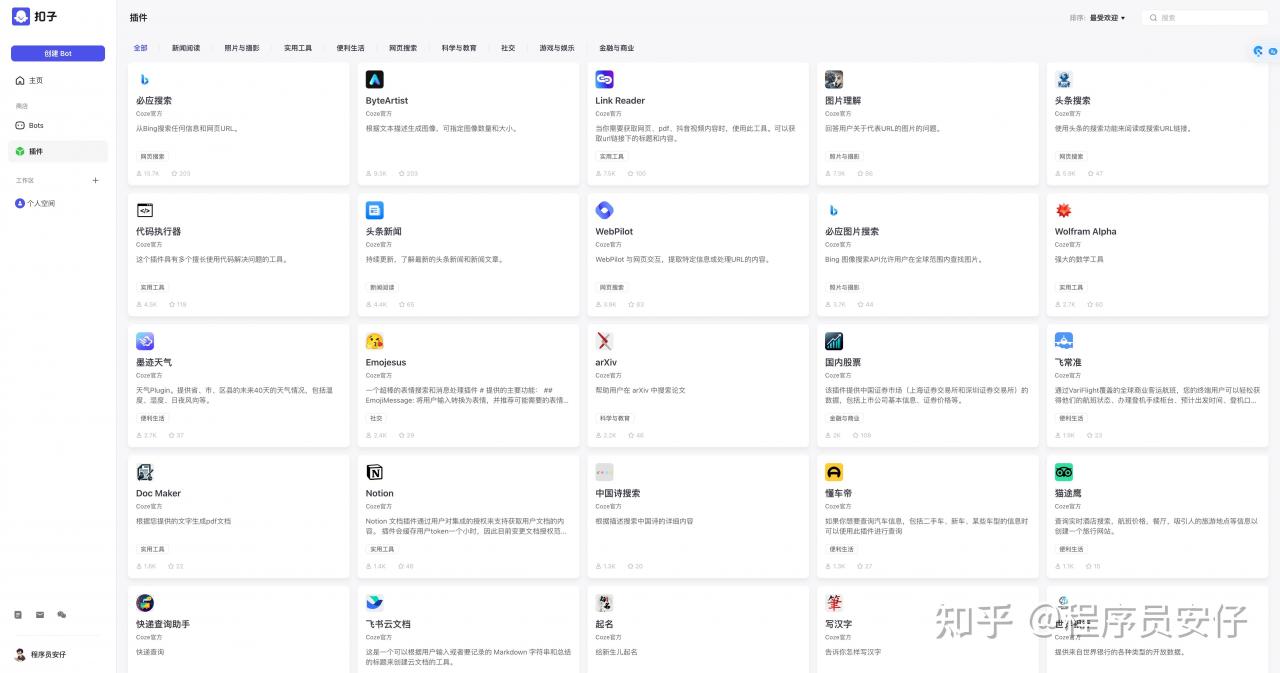Click the WebPilot plugin icon
Screen dimensions: 1280x673
(604, 210)
